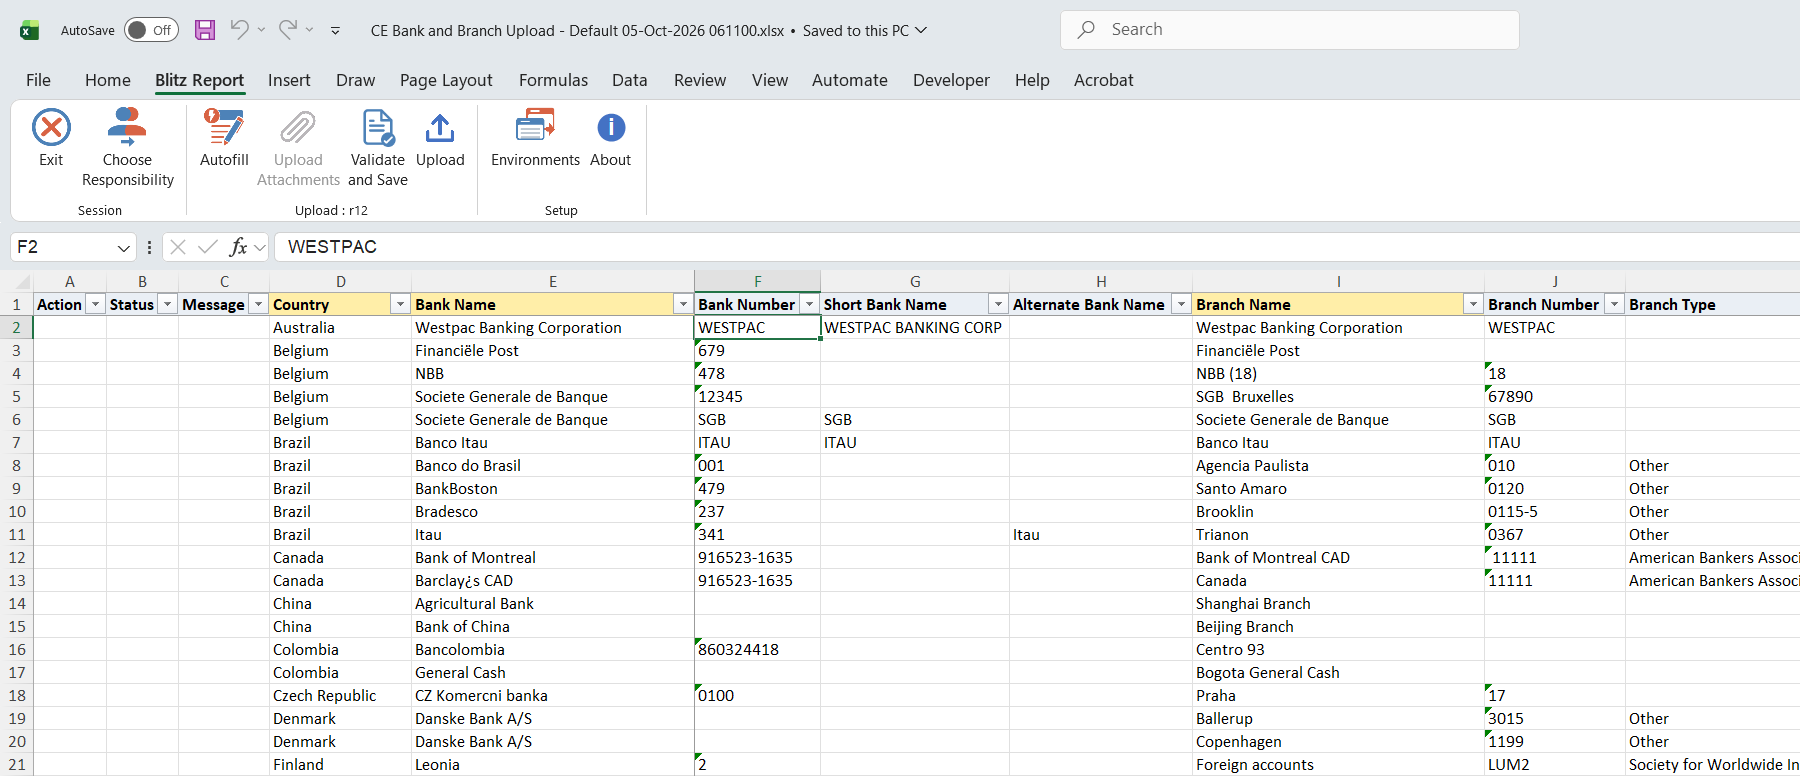The width and height of the screenshot is (1800, 776).
Task: Switch to the Developer tab
Action: pos(951,80)
